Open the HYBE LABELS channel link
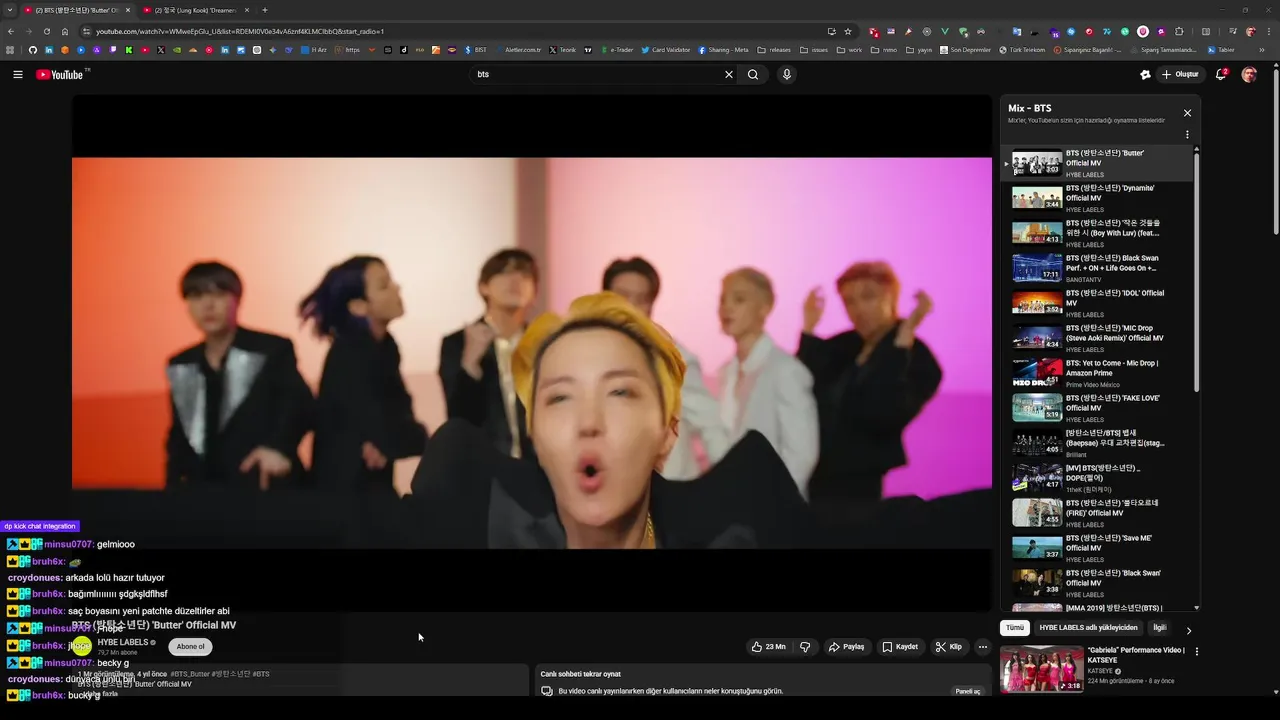 pos(123,642)
